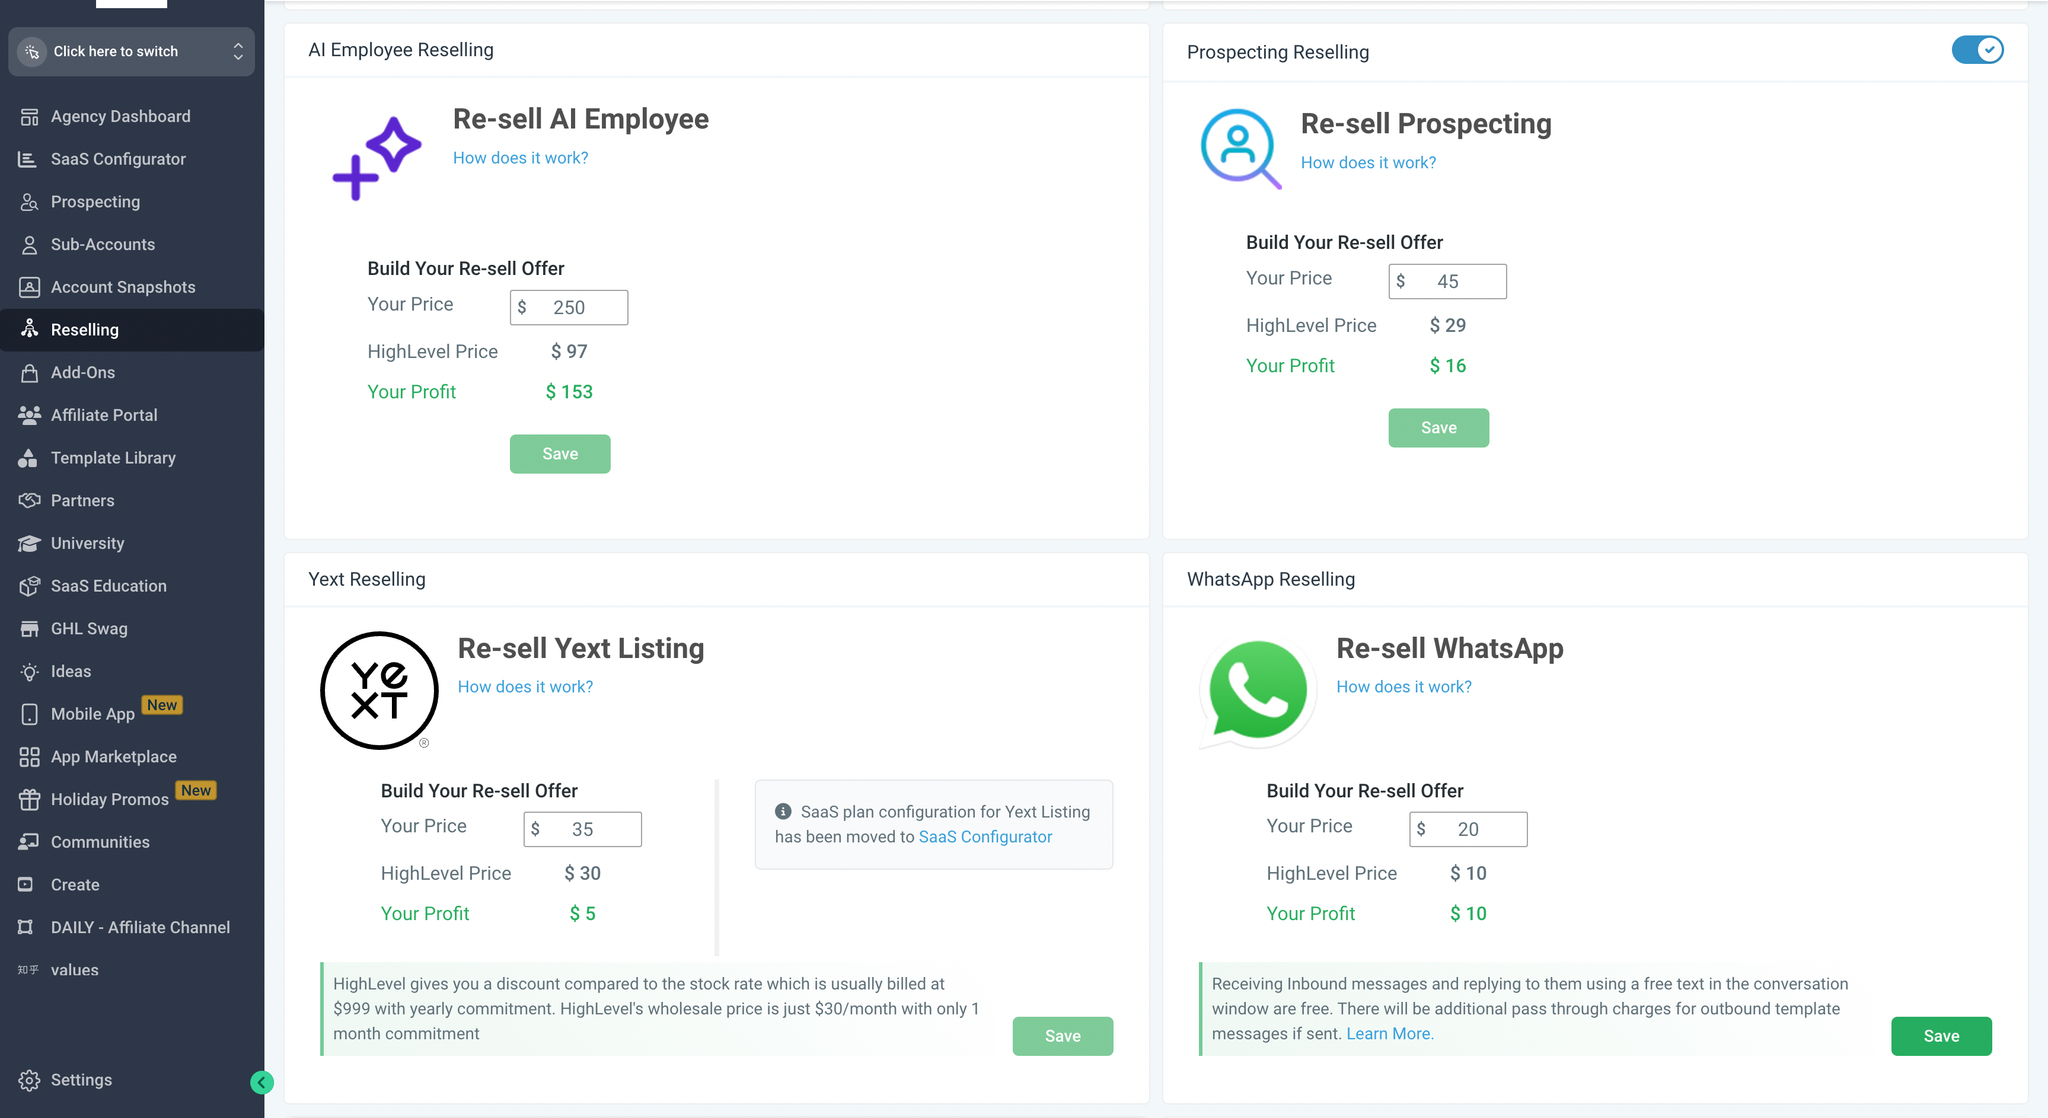This screenshot has width=2048, height=1118.
Task: Open Settings gear icon at bottom
Action: point(29,1080)
